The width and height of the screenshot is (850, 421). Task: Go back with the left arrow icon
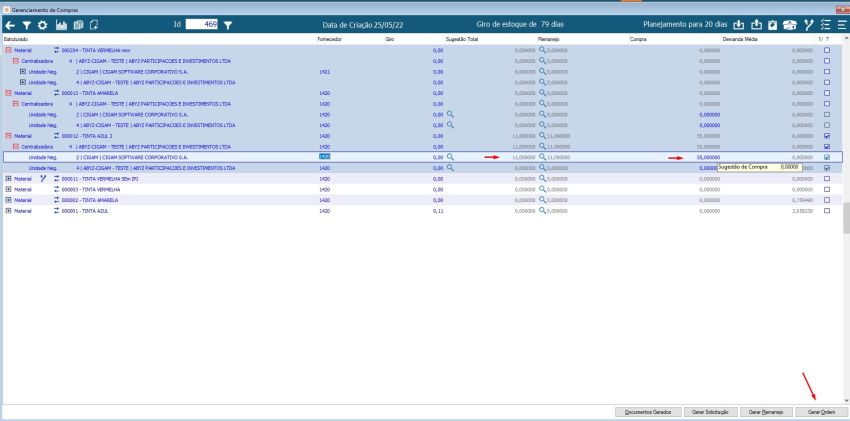(10, 25)
